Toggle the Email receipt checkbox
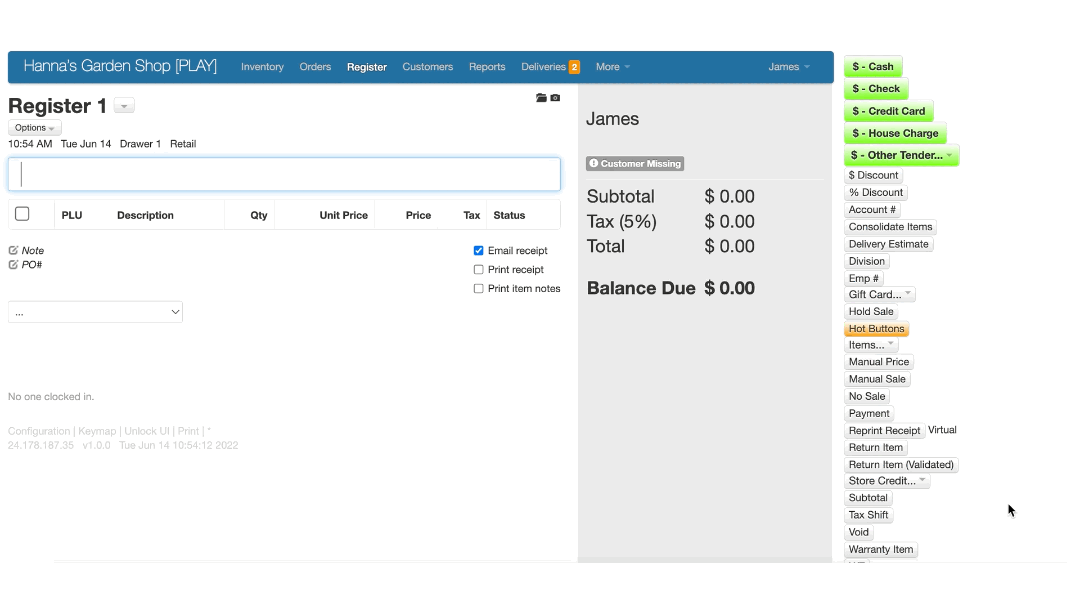Viewport: 1080px width, 608px height. [478, 251]
